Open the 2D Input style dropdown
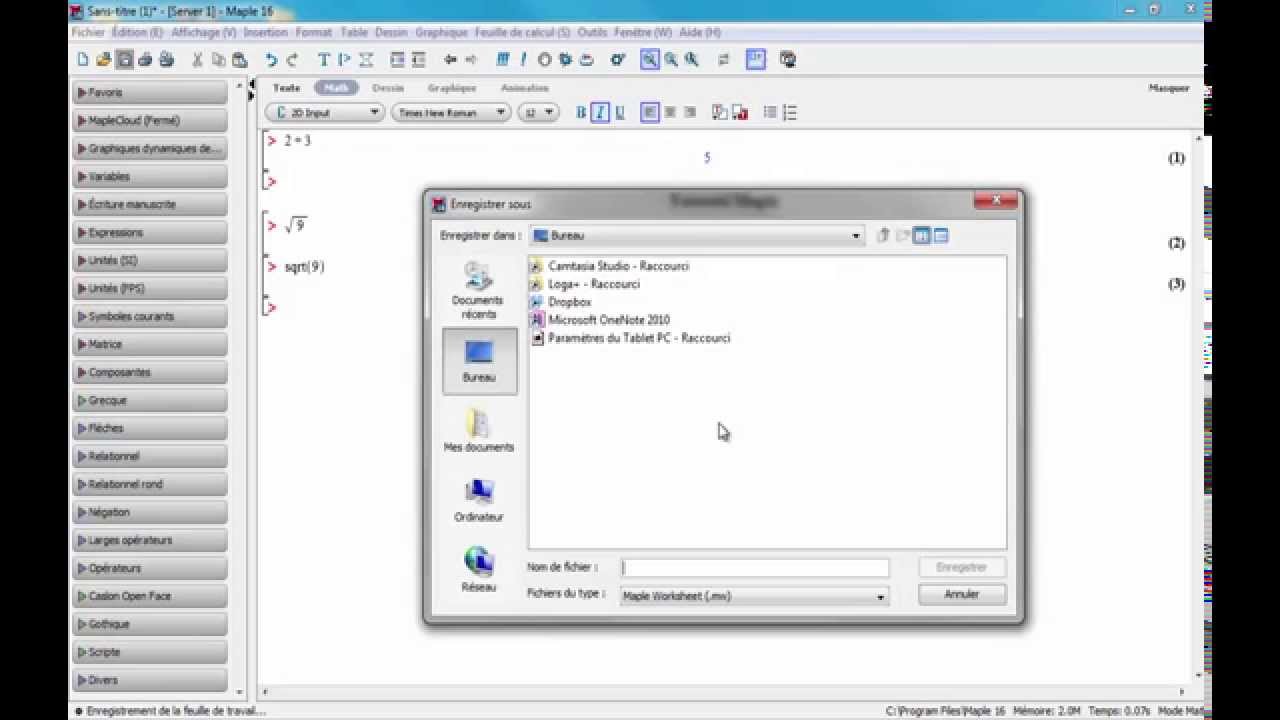Viewport: 1280px width, 720px height. 325,113
